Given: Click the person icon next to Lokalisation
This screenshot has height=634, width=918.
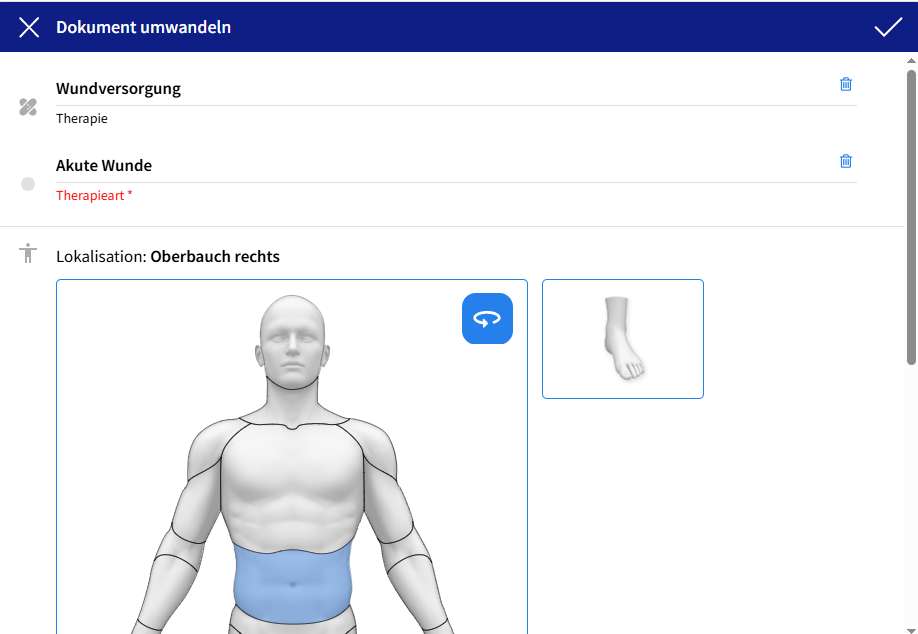Looking at the screenshot, I should coord(28,253).
